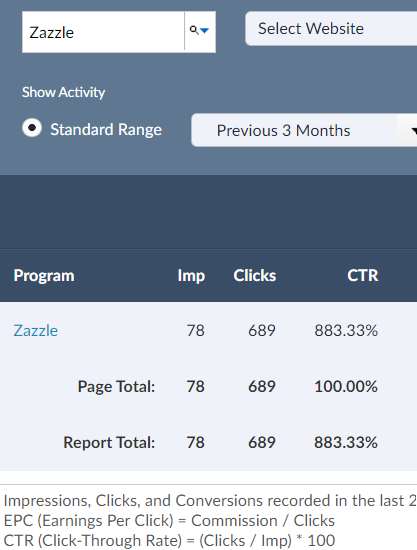Expand the Select Website dropdown
This screenshot has height=550, width=417.
click(331, 29)
